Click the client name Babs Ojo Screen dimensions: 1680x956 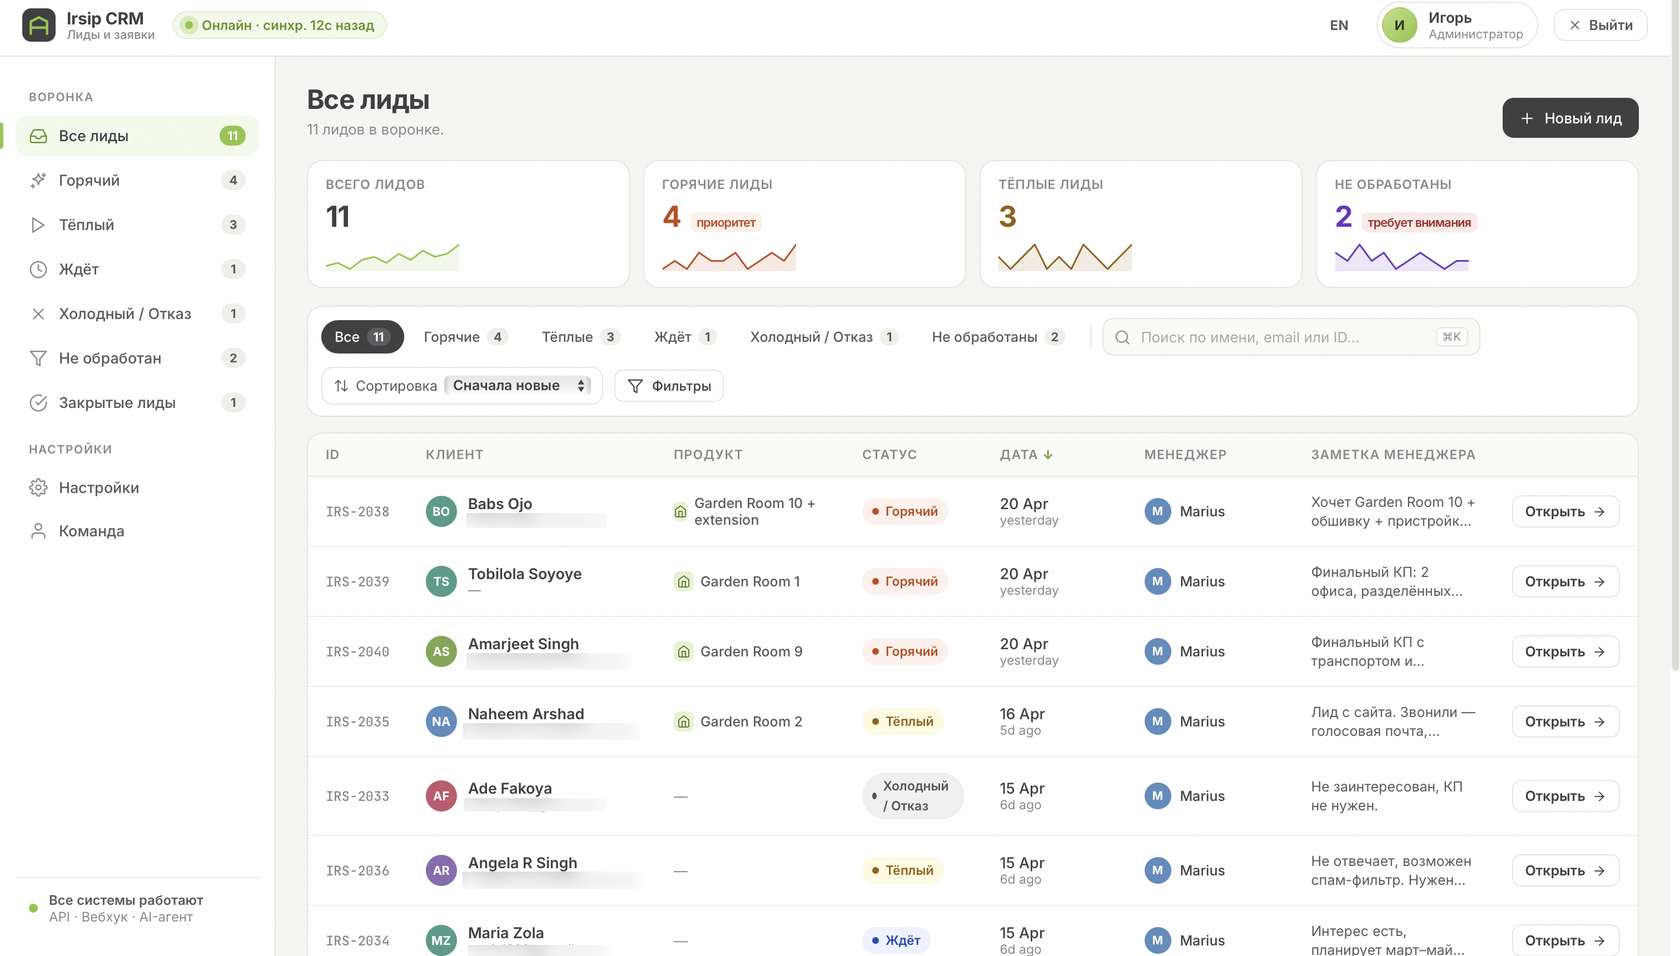pyautogui.click(x=500, y=504)
